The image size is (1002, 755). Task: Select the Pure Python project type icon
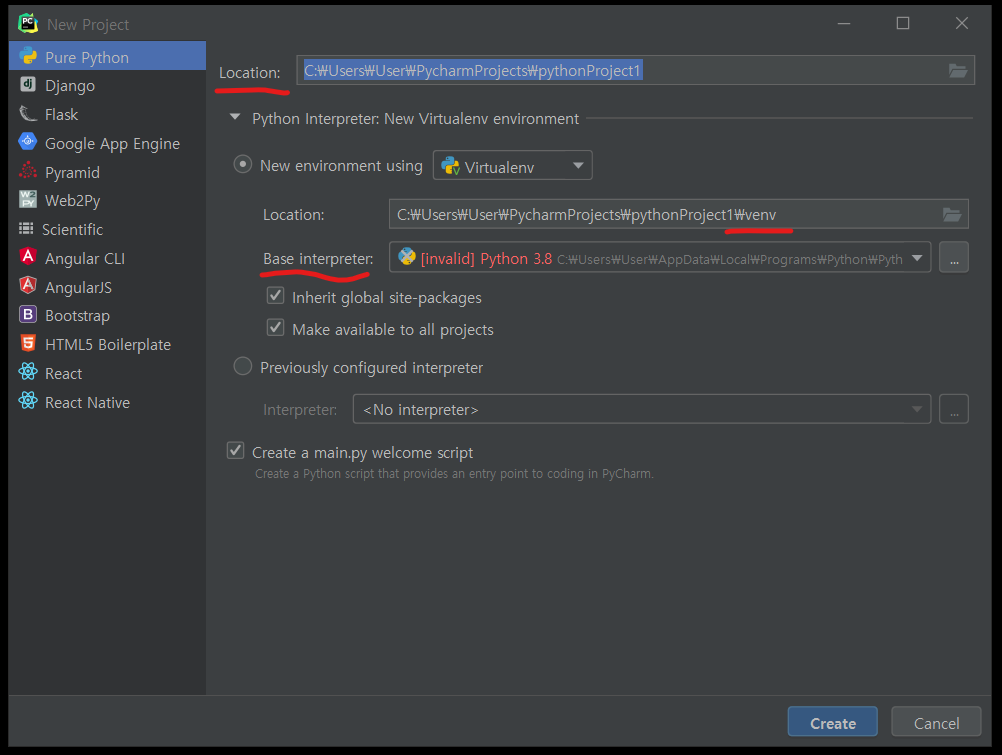pos(28,57)
